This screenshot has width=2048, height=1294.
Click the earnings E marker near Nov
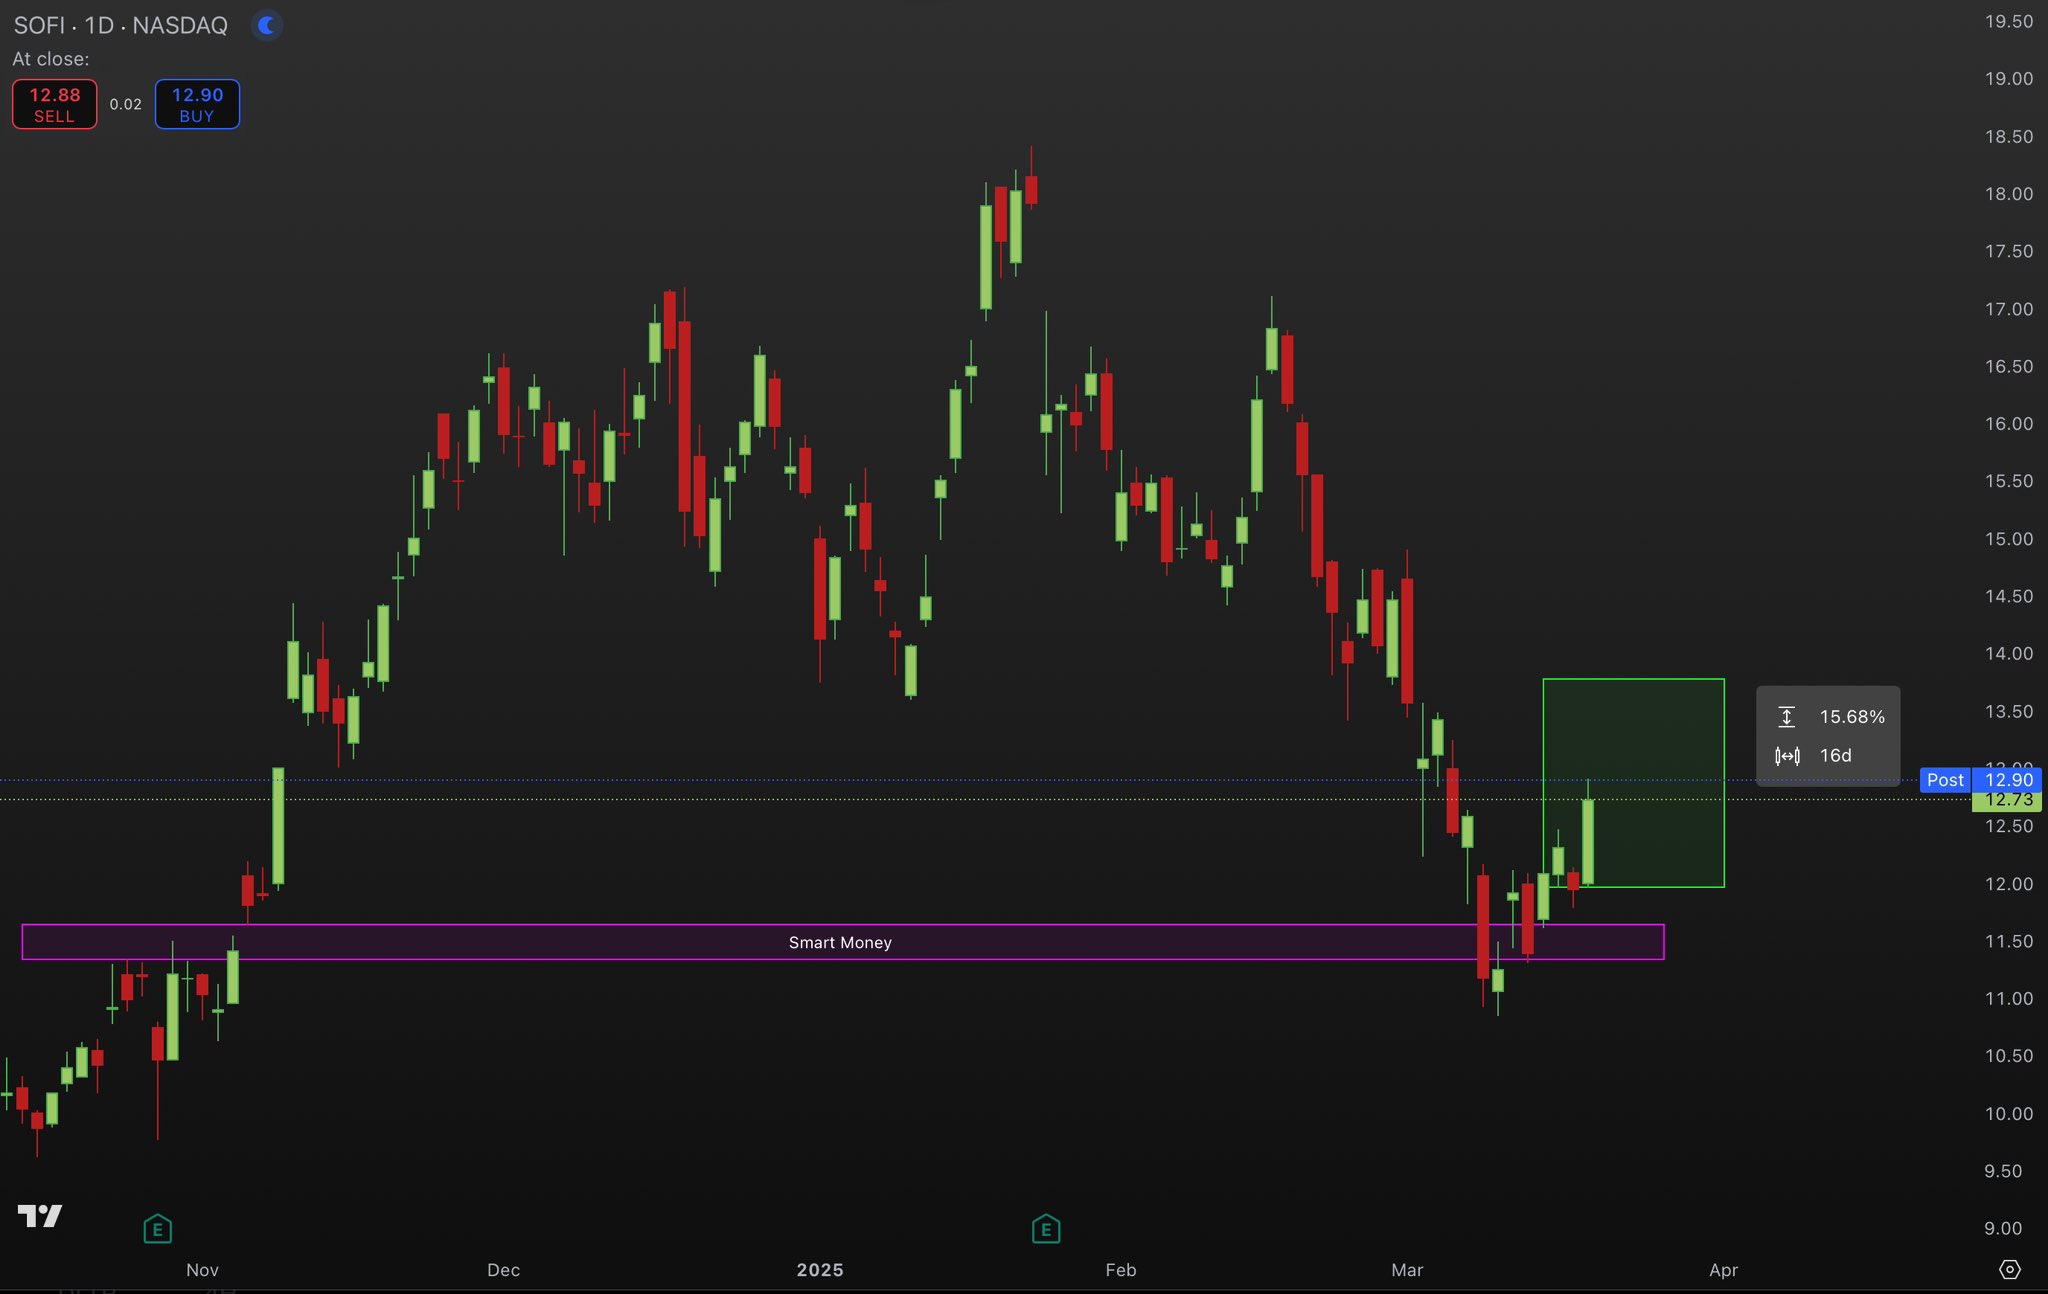coord(157,1228)
